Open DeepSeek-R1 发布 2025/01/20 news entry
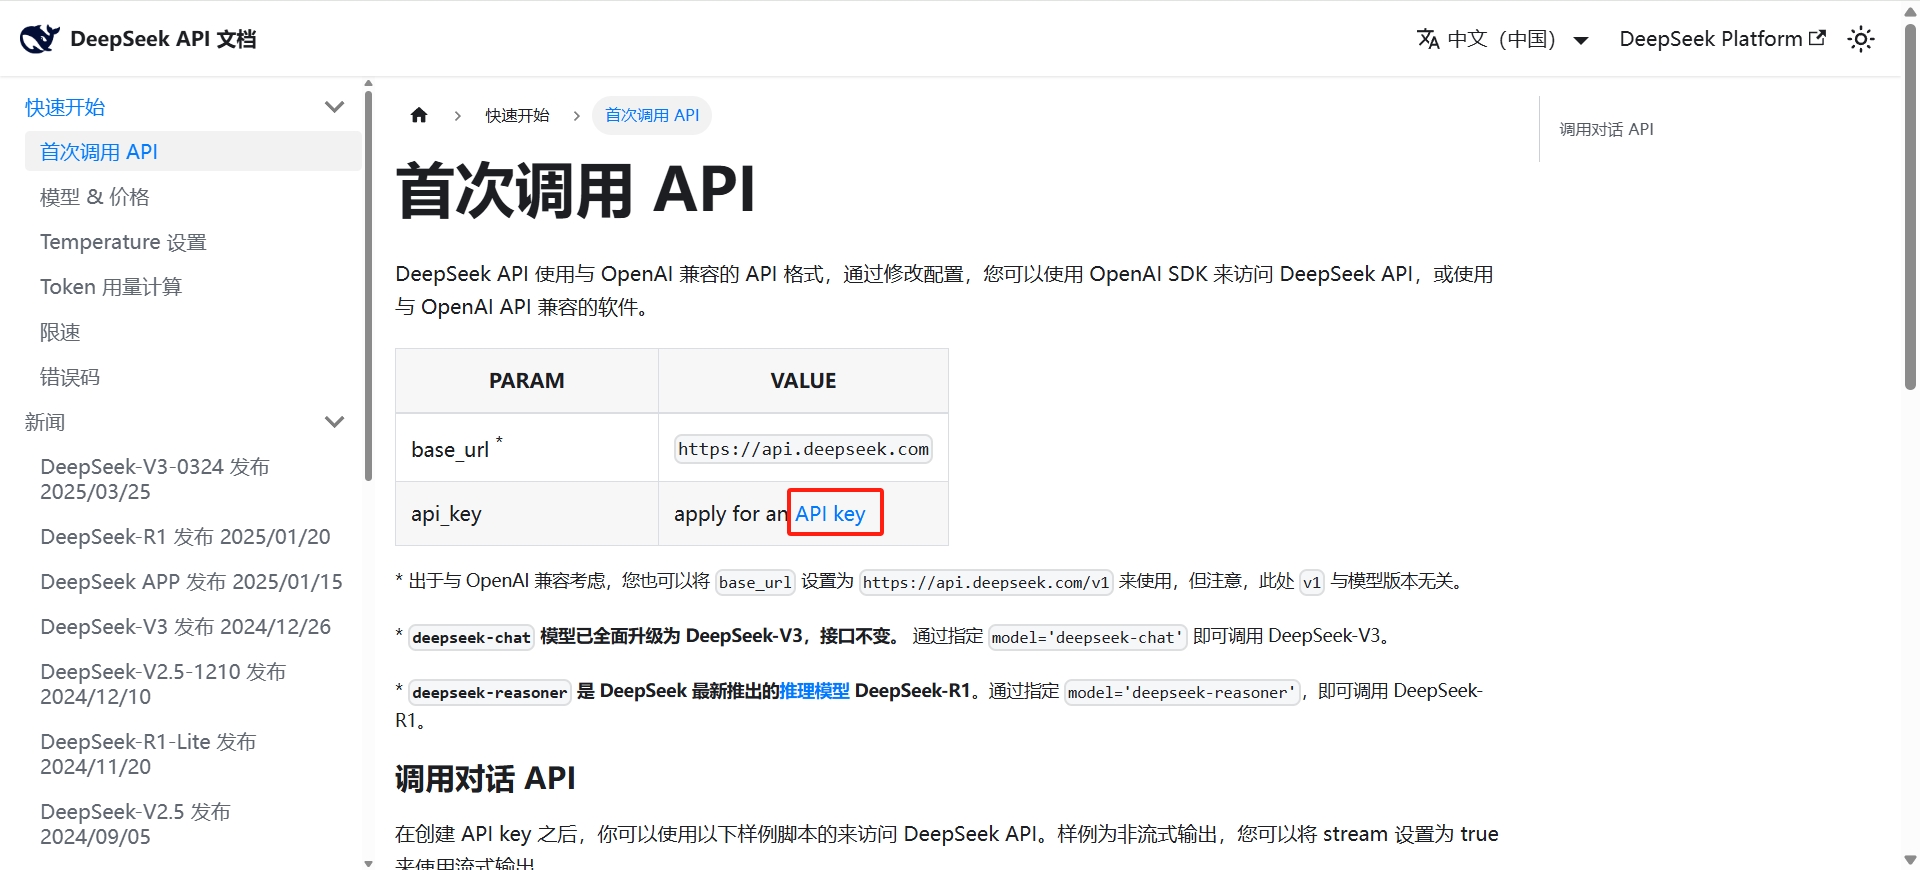Viewport: 1920px width, 870px height. click(x=185, y=537)
